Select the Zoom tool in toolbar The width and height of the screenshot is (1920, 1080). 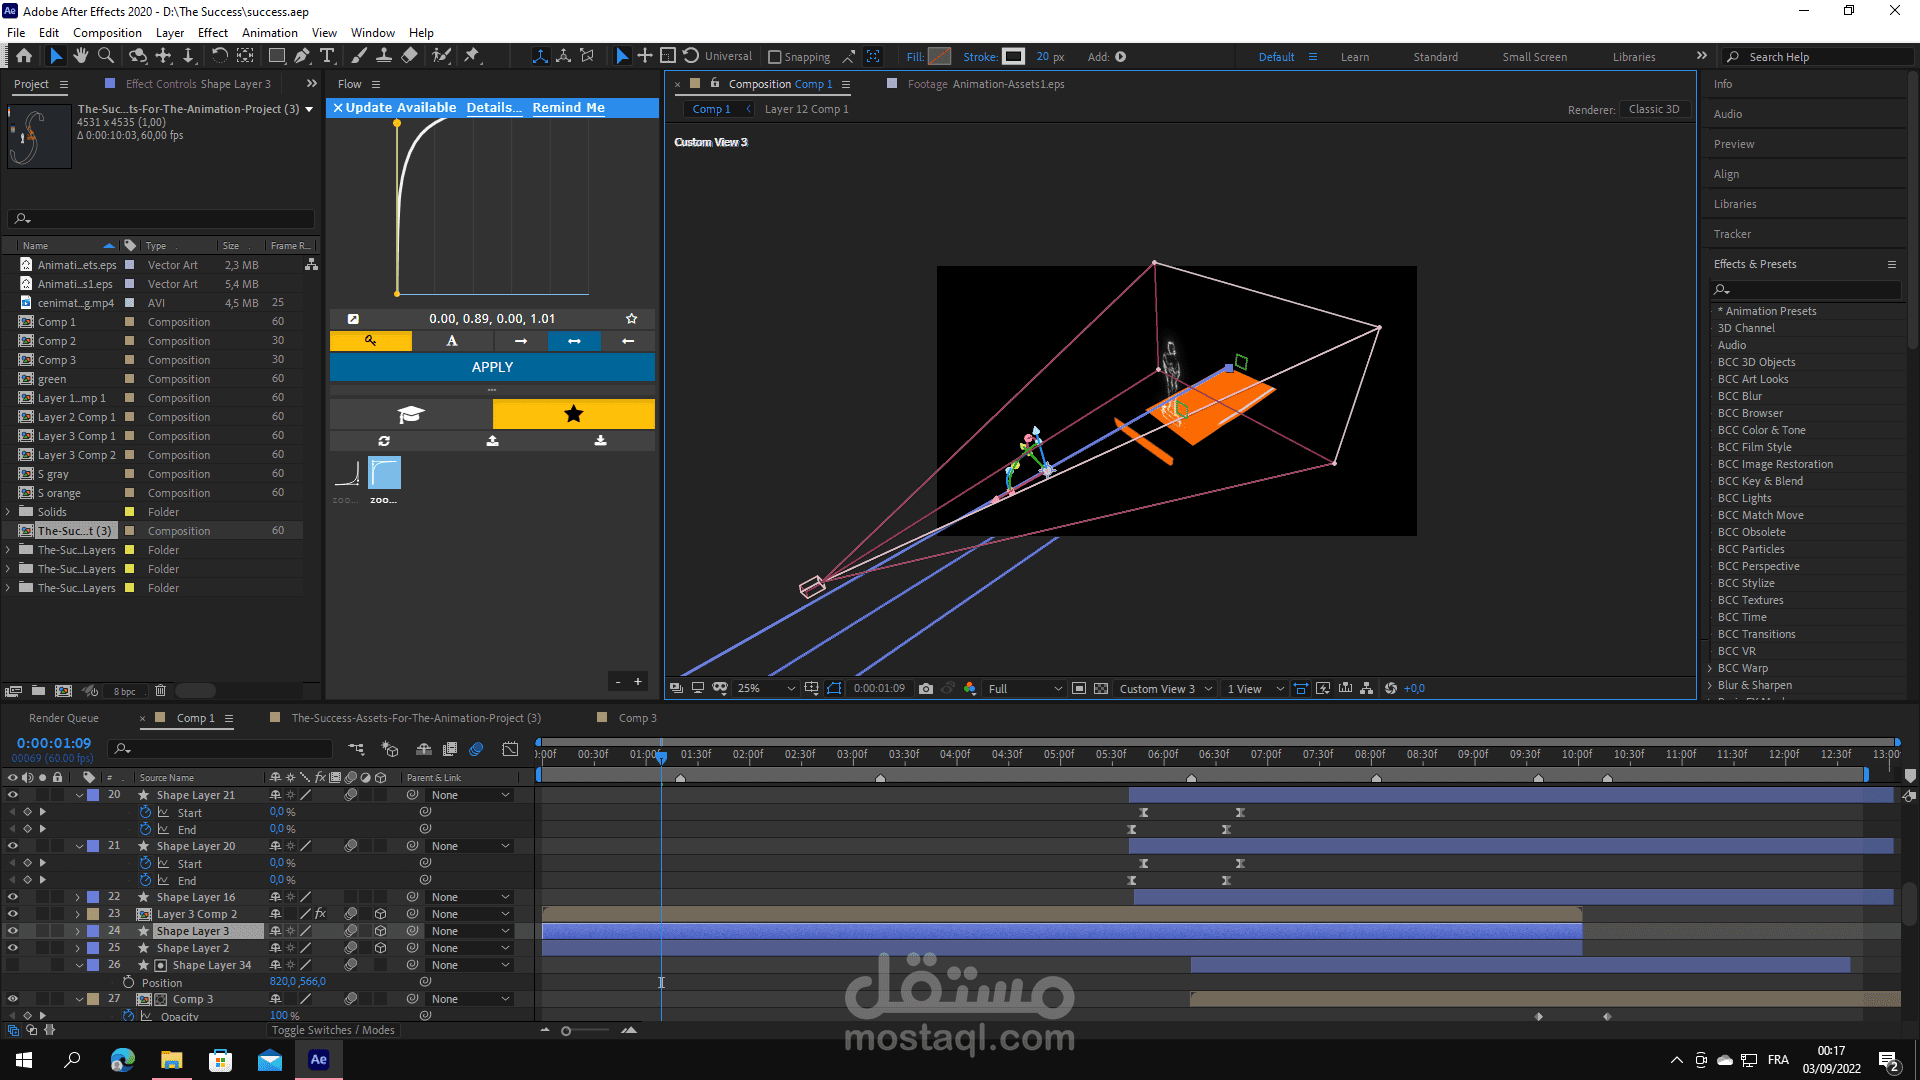tap(105, 56)
